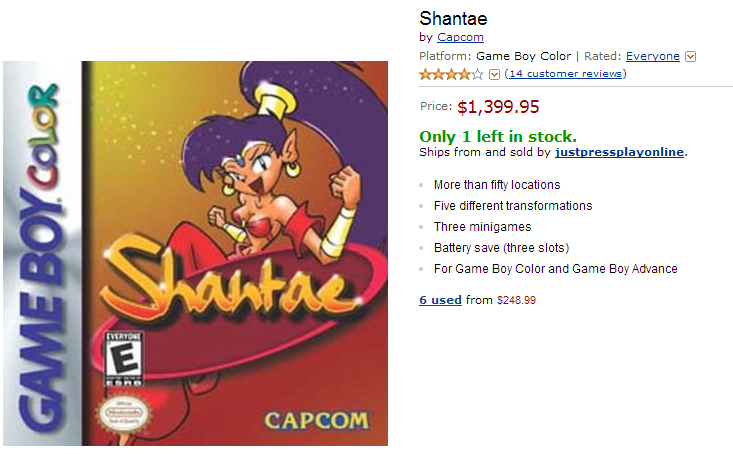The width and height of the screenshot is (733, 454).
Task: Click the Only 1 left in stock message
Action: coord(498,136)
